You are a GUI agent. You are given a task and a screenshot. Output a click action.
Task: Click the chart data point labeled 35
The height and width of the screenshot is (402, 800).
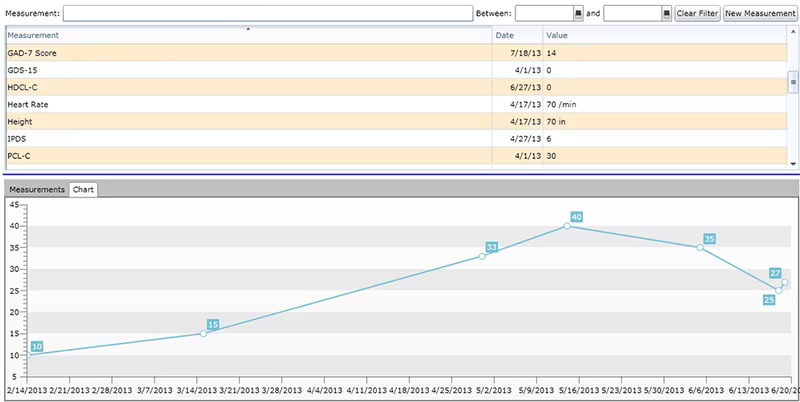click(x=700, y=247)
